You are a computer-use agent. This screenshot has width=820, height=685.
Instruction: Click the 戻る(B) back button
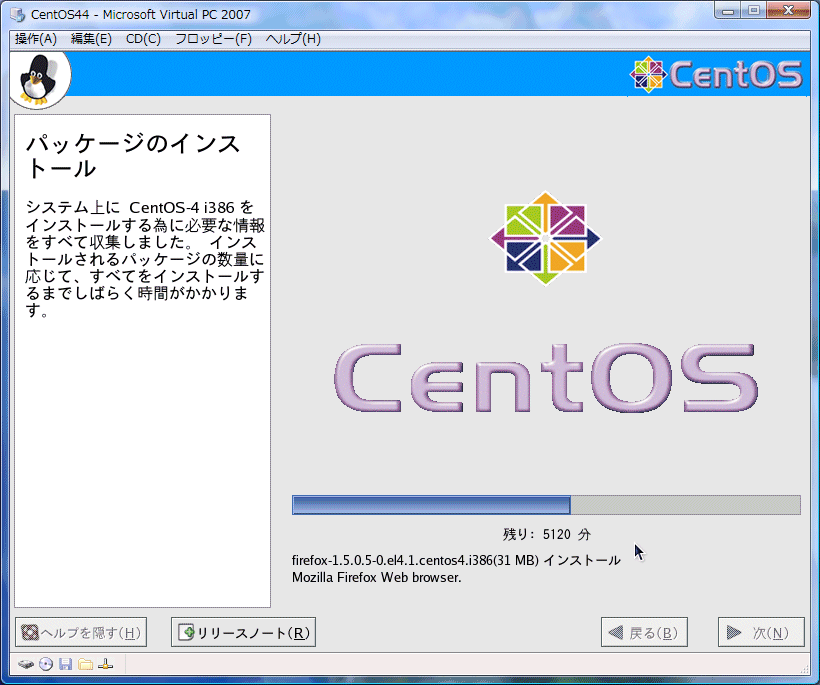644,632
